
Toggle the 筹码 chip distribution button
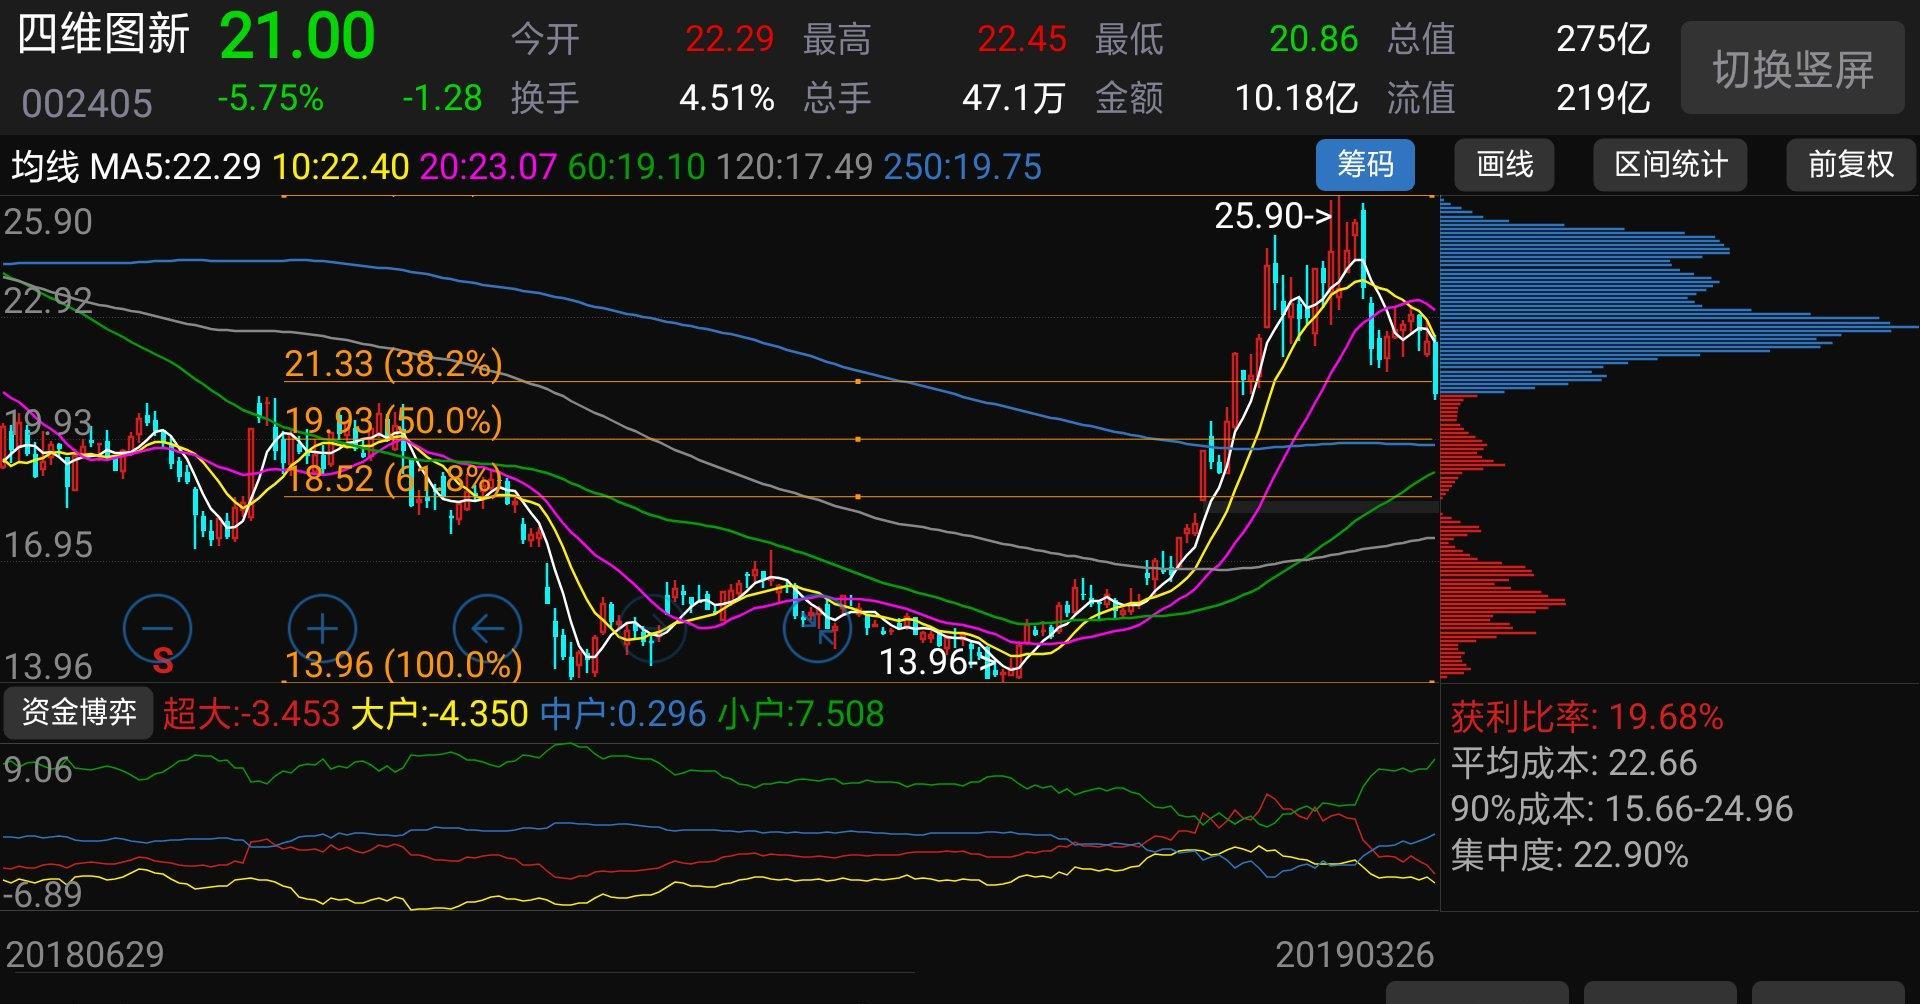1365,165
